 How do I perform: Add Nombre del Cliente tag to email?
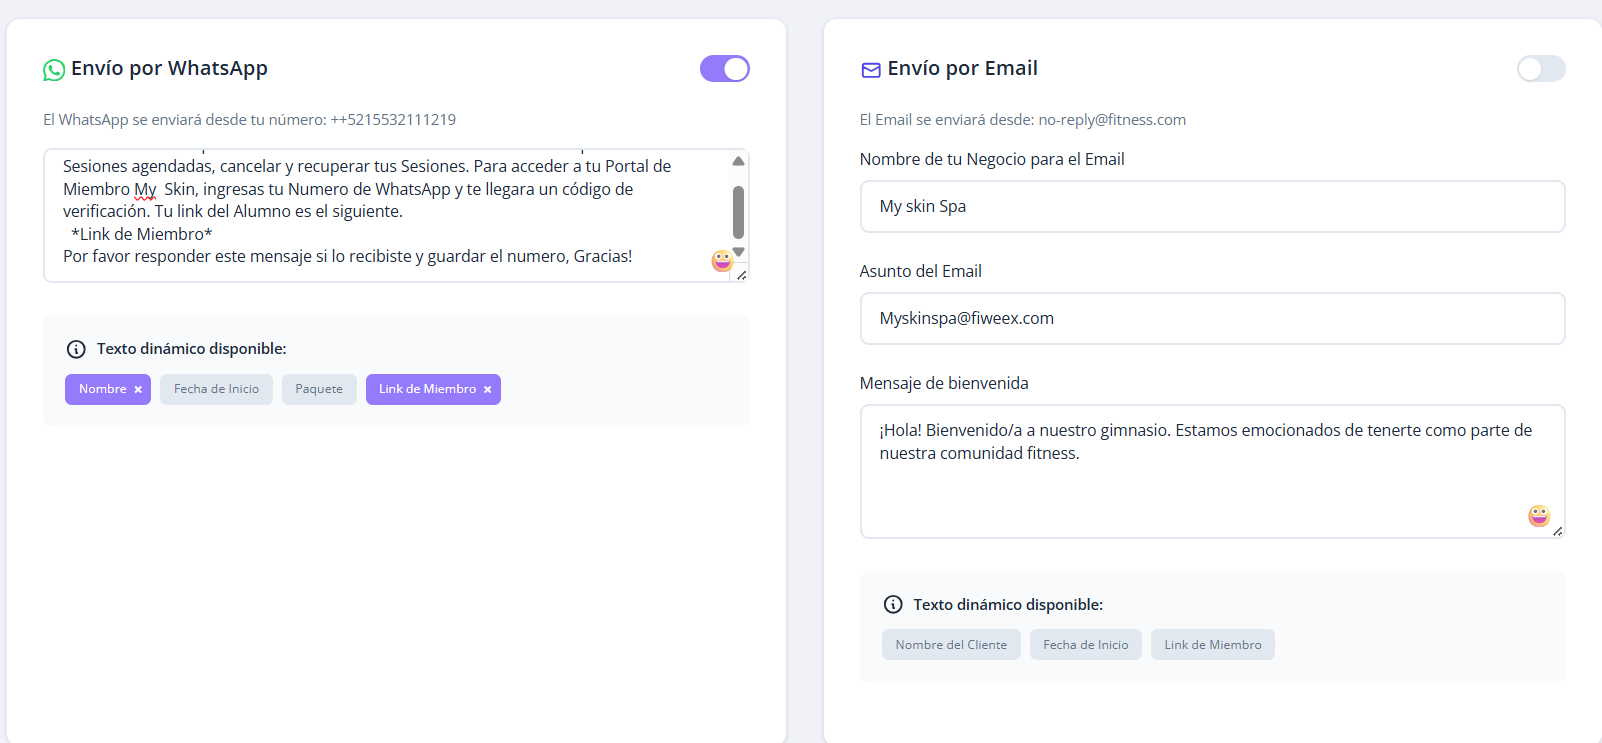coord(951,645)
